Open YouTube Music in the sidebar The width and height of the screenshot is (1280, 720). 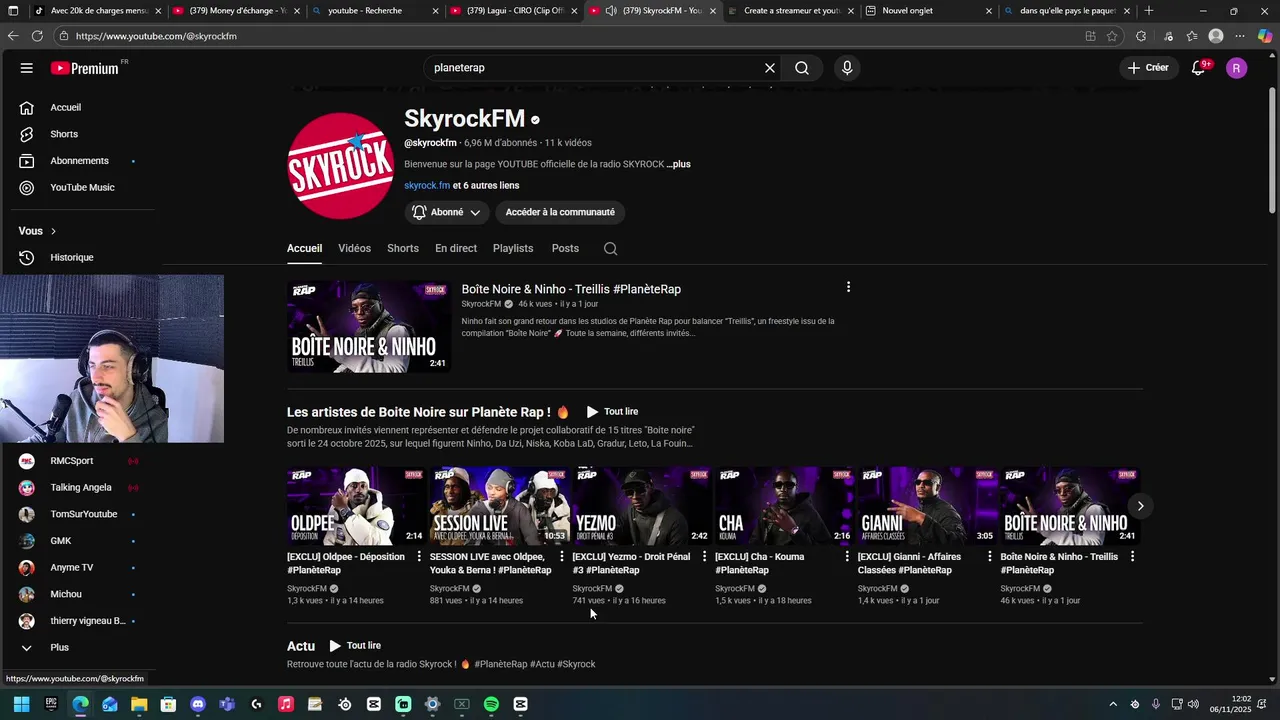(x=80, y=187)
